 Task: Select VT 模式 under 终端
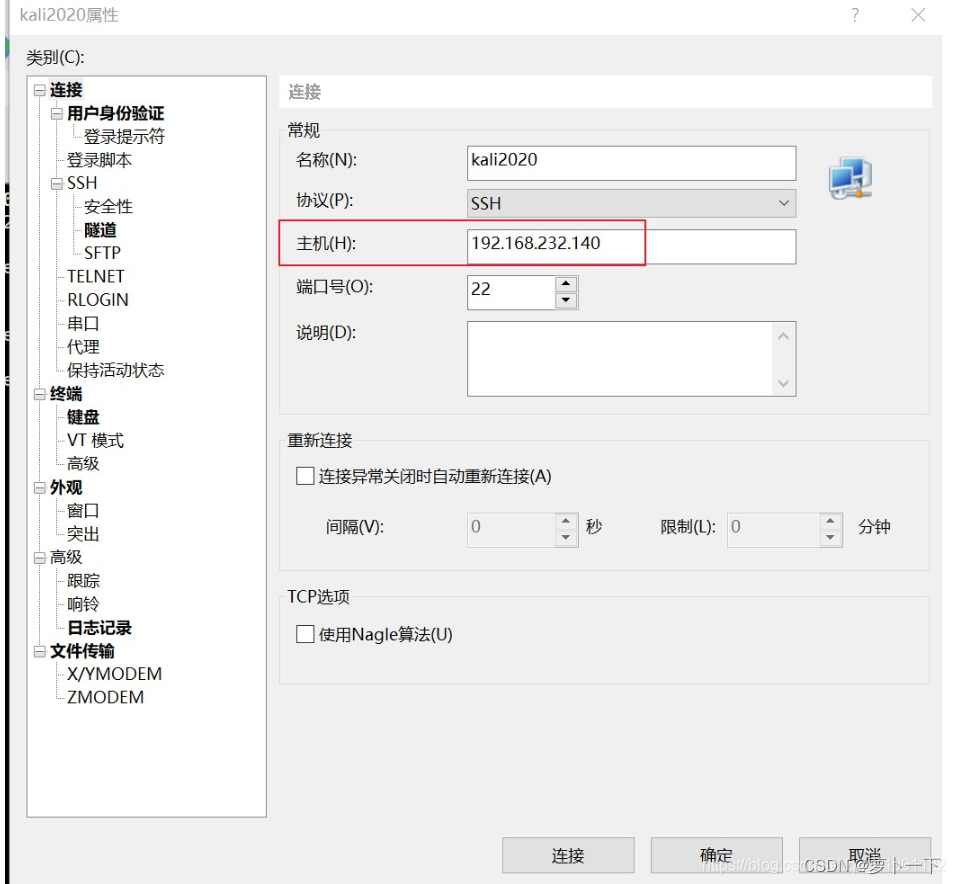click(95, 440)
